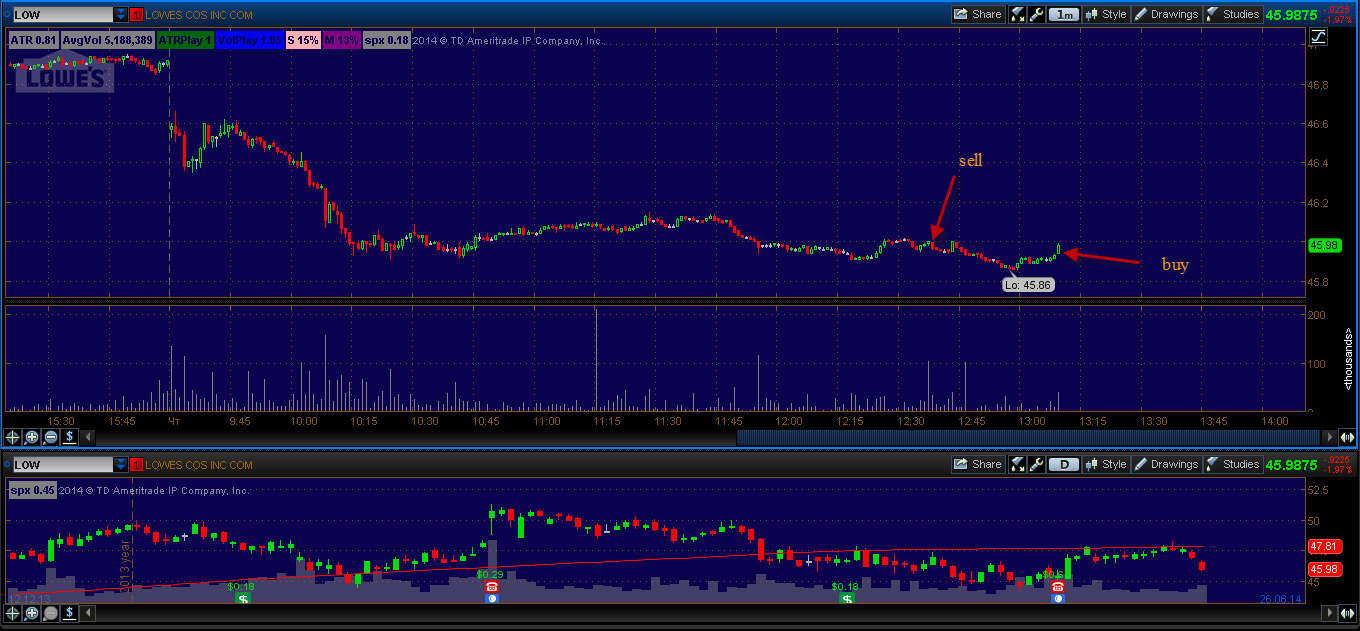Toggle the dollar sign price icon under the lower chart

click(x=70, y=613)
